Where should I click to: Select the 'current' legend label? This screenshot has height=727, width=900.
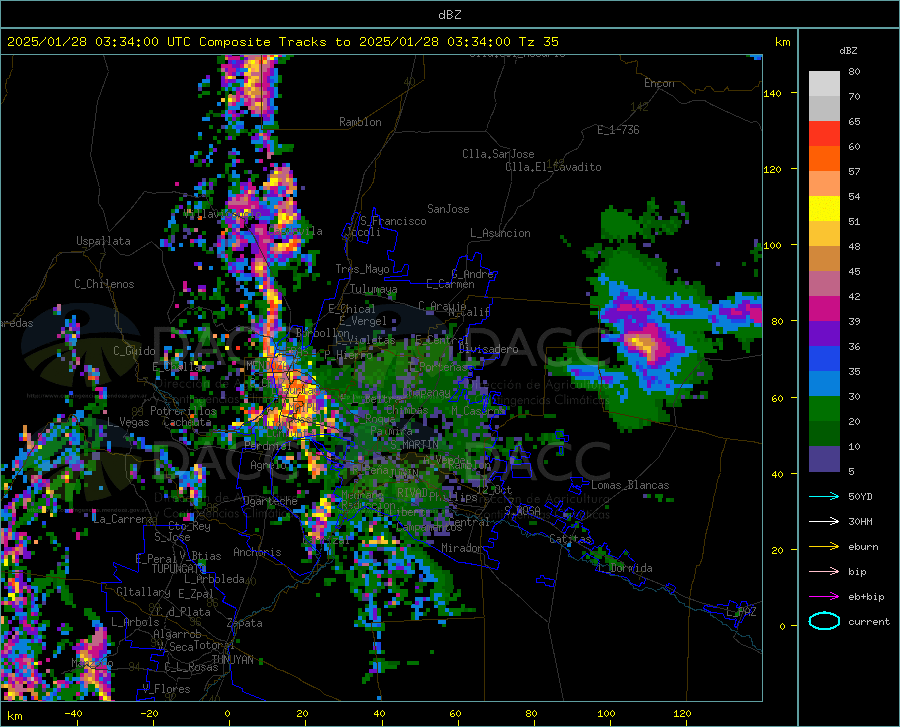click(869, 621)
